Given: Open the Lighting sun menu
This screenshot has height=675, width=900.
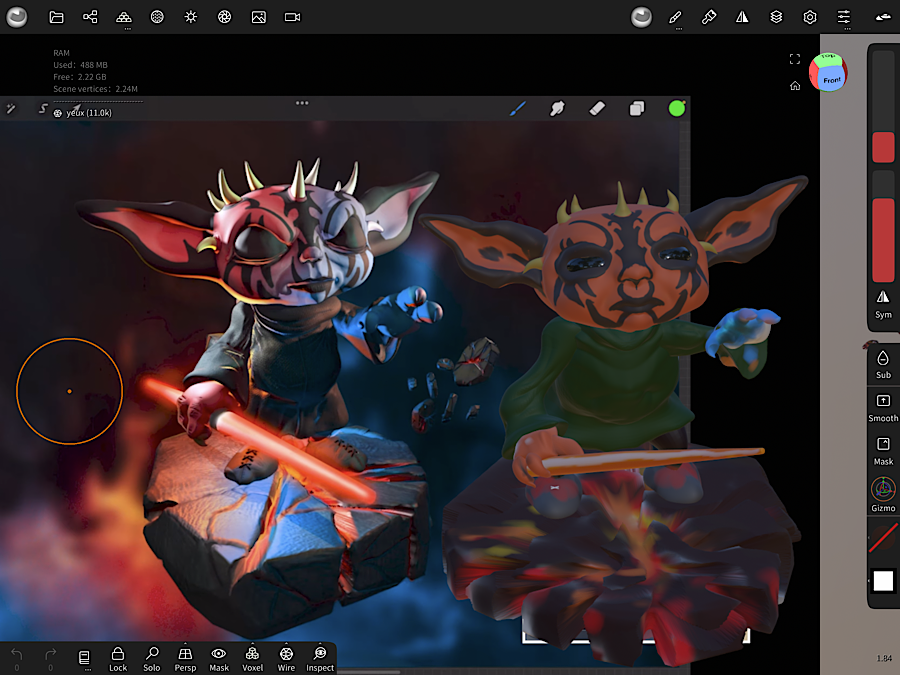Looking at the screenshot, I should click(x=191, y=17).
